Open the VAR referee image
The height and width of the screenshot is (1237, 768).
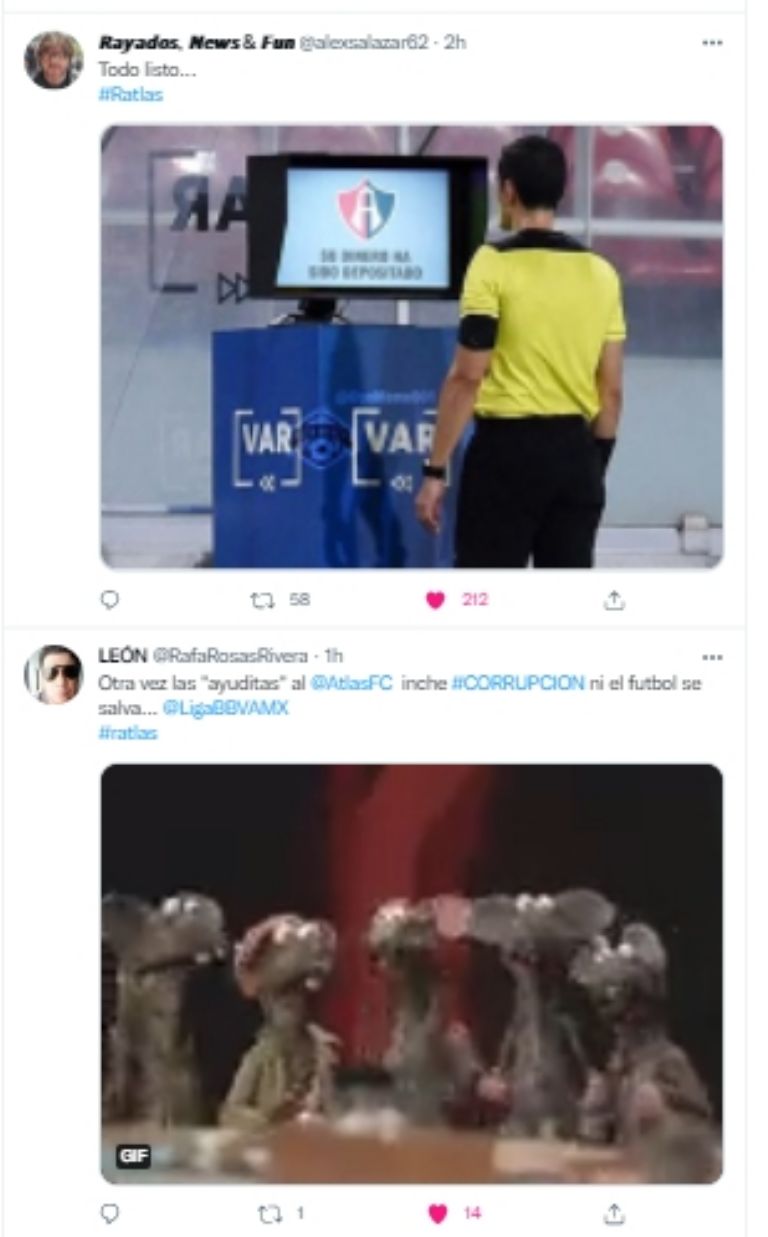(x=411, y=346)
